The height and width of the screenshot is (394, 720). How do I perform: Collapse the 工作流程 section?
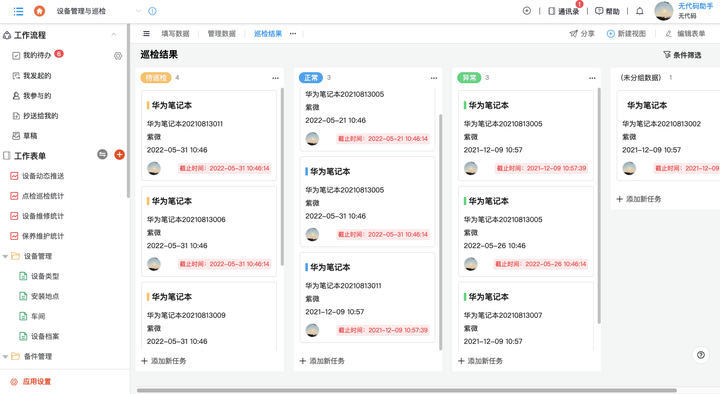114,35
